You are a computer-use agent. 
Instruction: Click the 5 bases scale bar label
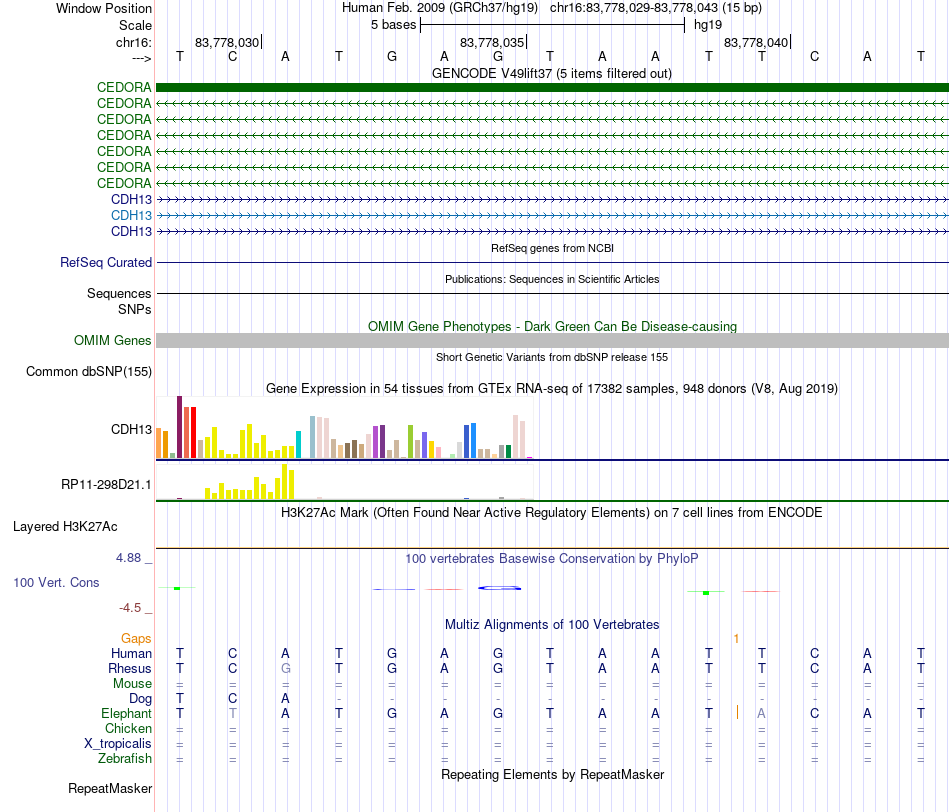click(x=393, y=25)
